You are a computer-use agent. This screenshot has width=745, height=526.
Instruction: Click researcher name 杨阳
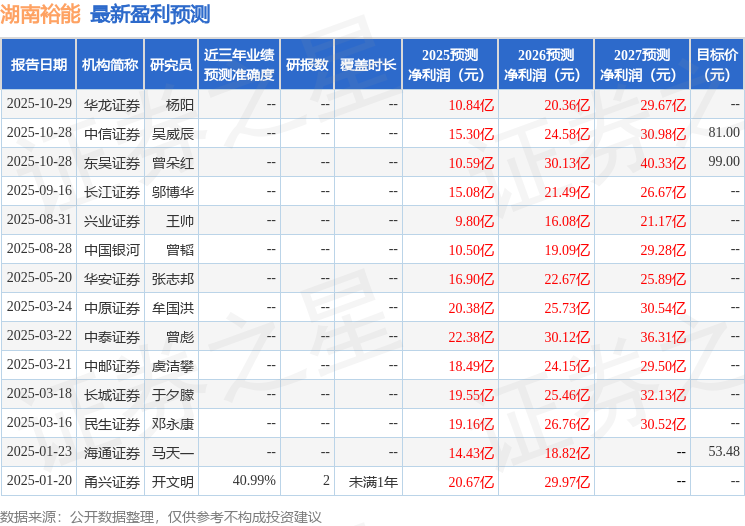coord(180,105)
